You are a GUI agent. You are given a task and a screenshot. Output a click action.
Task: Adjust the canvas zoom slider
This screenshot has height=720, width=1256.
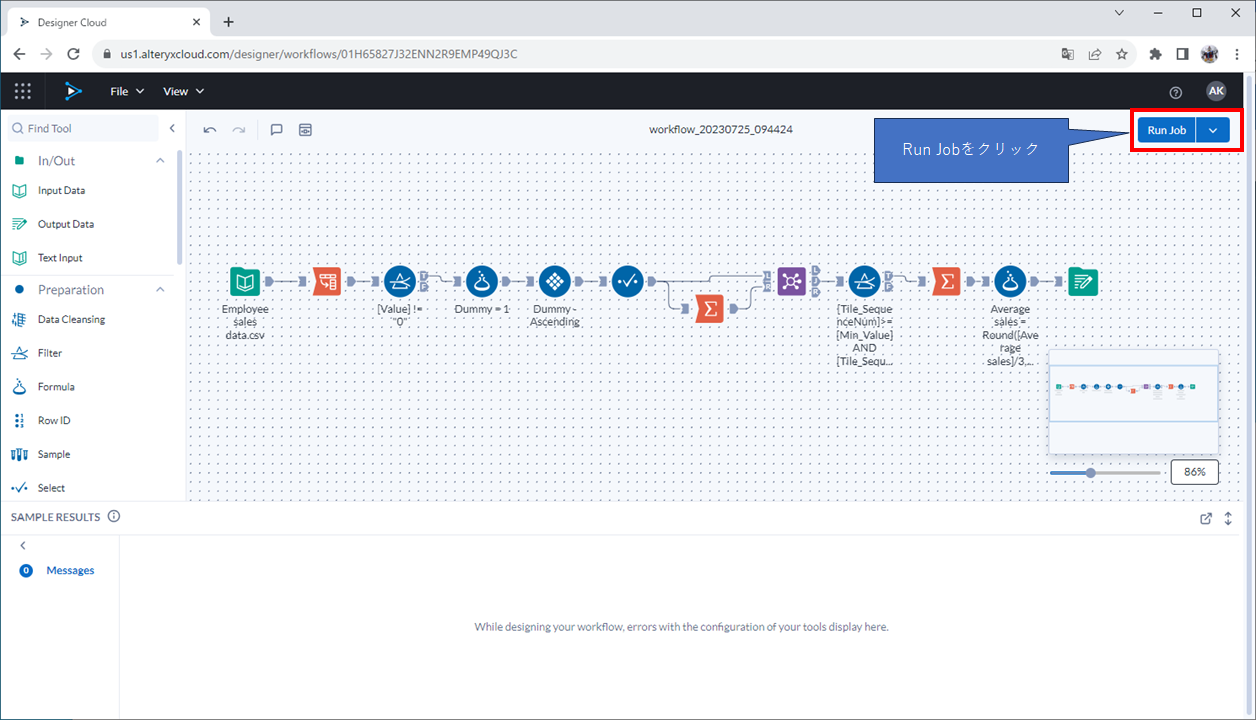(x=1091, y=473)
